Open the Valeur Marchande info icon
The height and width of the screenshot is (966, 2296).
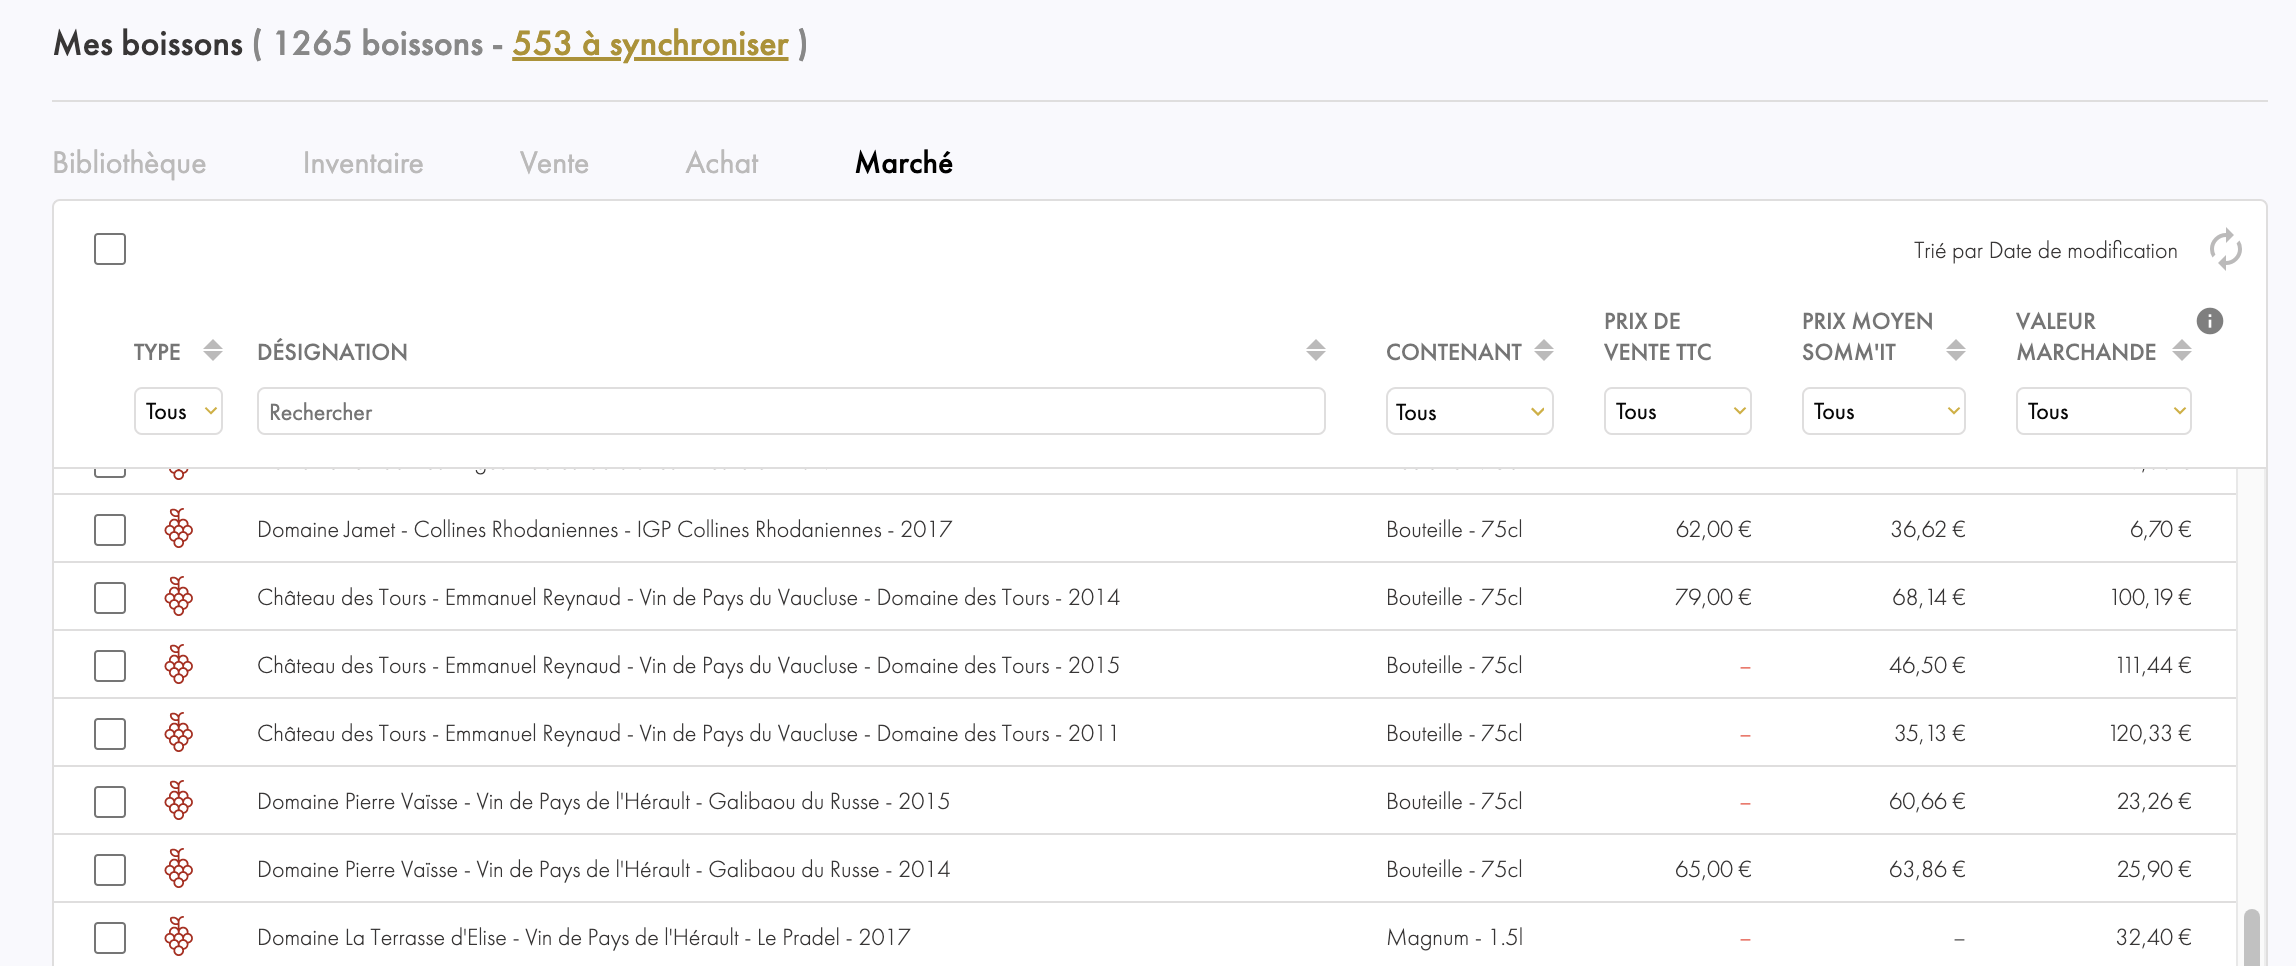pos(2210,321)
